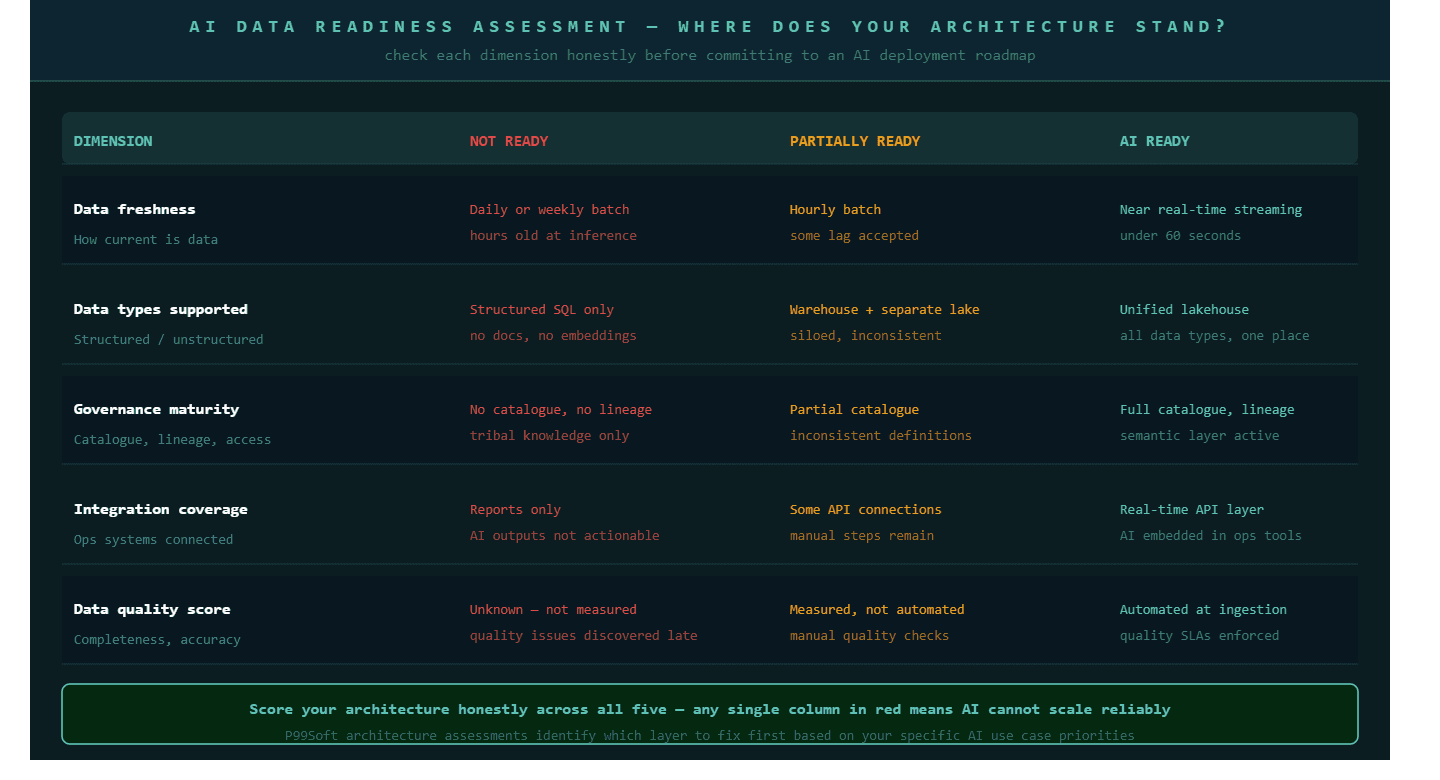Click 'Daily or weekly batch' cell
This screenshot has width=1440, height=780.
(550, 209)
